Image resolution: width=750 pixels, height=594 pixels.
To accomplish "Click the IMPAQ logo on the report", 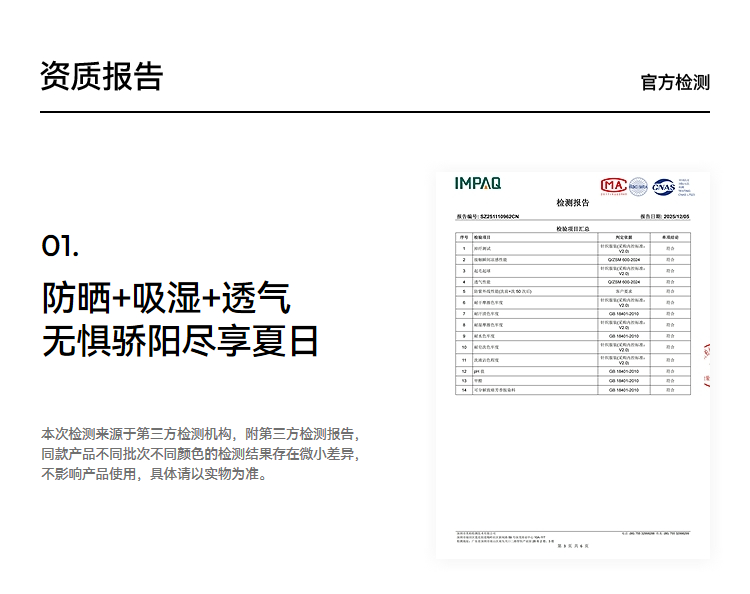I will click(x=478, y=183).
